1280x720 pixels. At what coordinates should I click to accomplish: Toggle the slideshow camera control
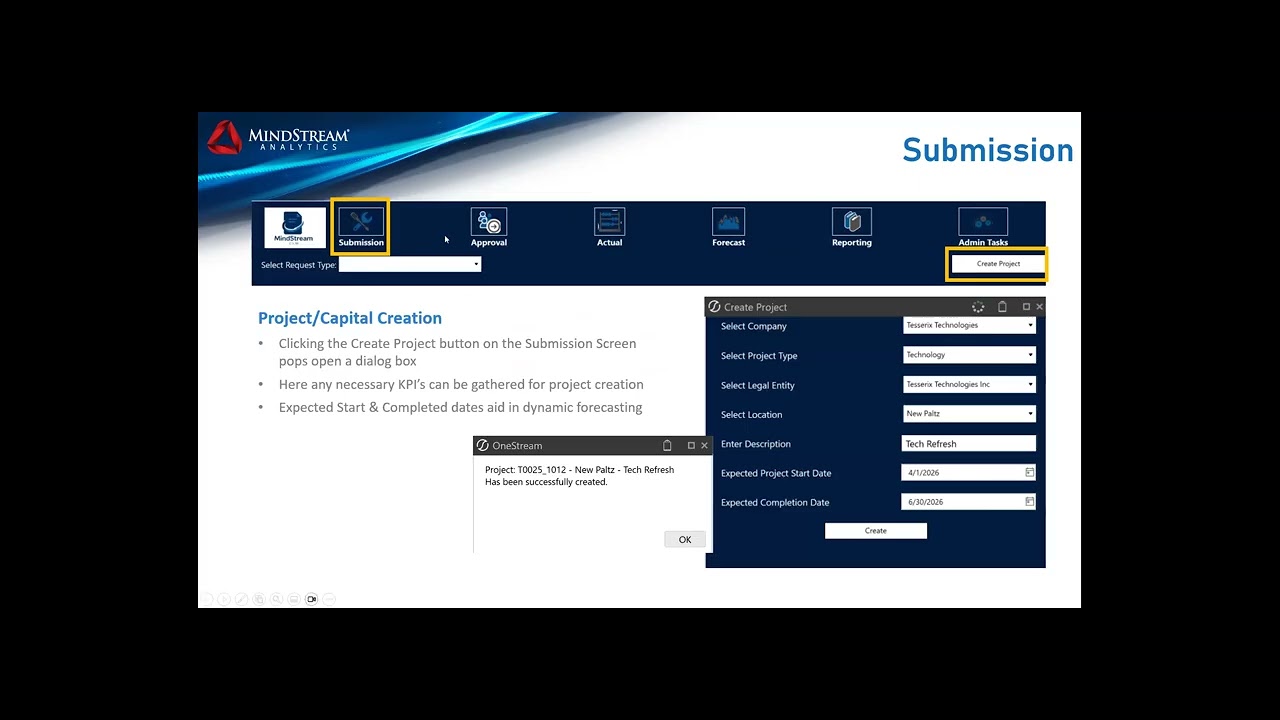click(x=311, y=599)
